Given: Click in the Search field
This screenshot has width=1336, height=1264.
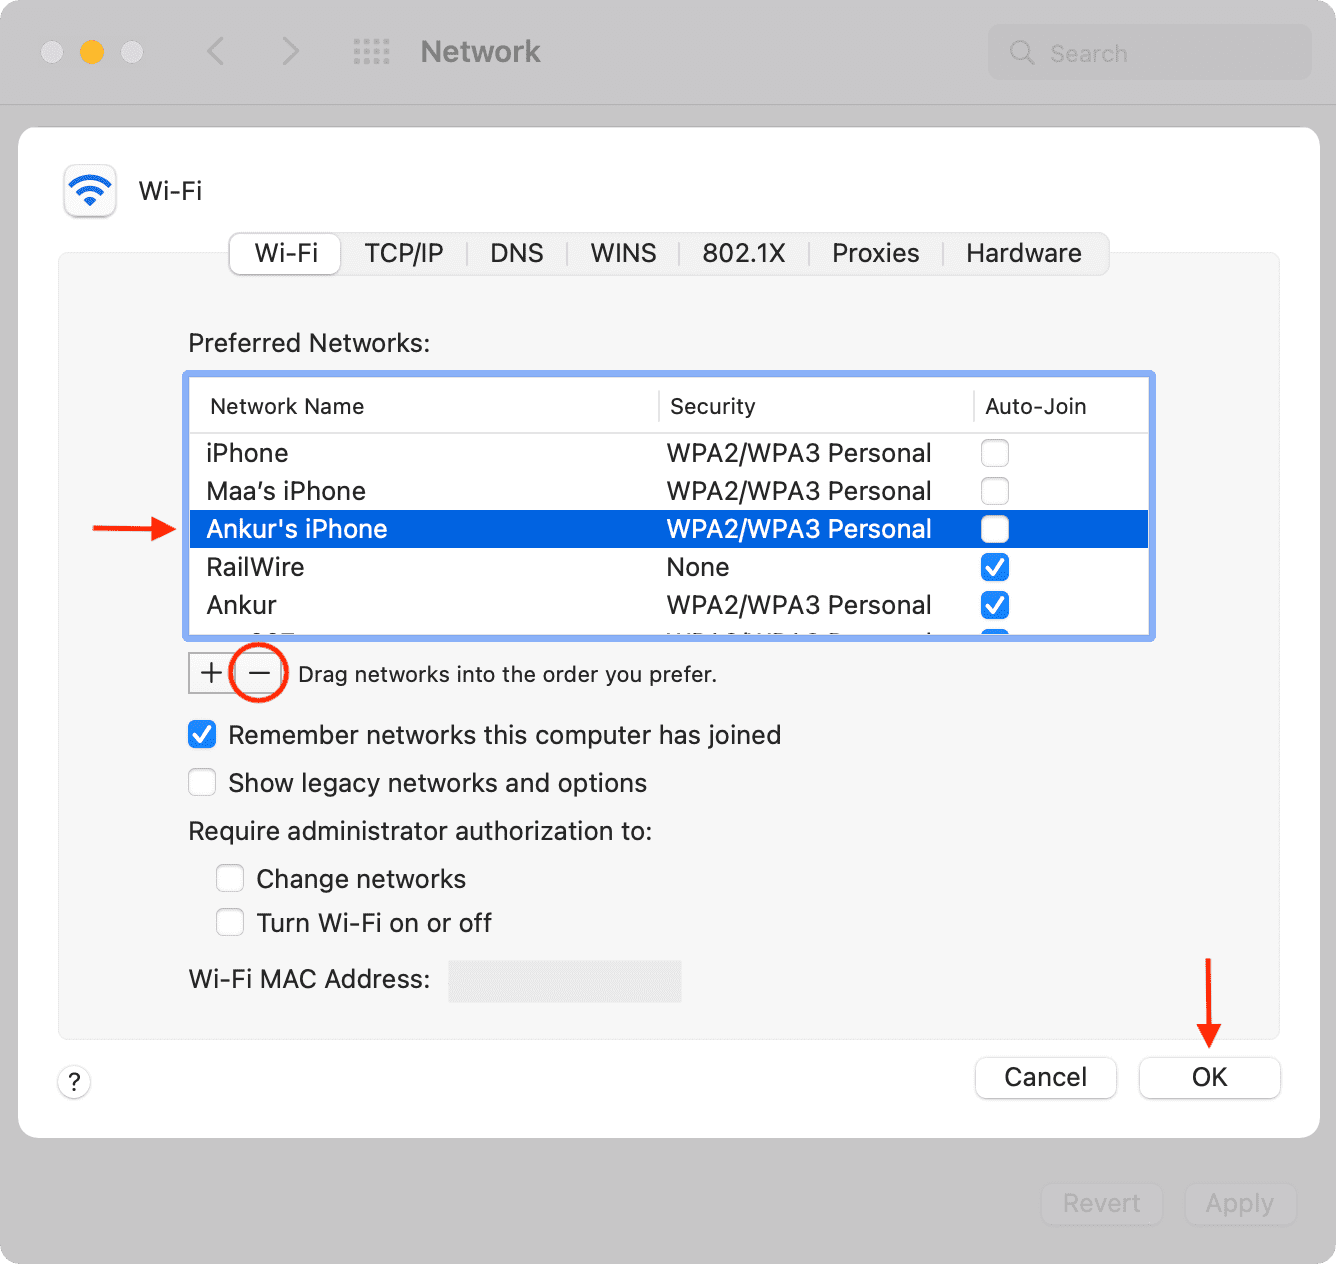Looking at the screenshot, I should (x=1149, y=53).
